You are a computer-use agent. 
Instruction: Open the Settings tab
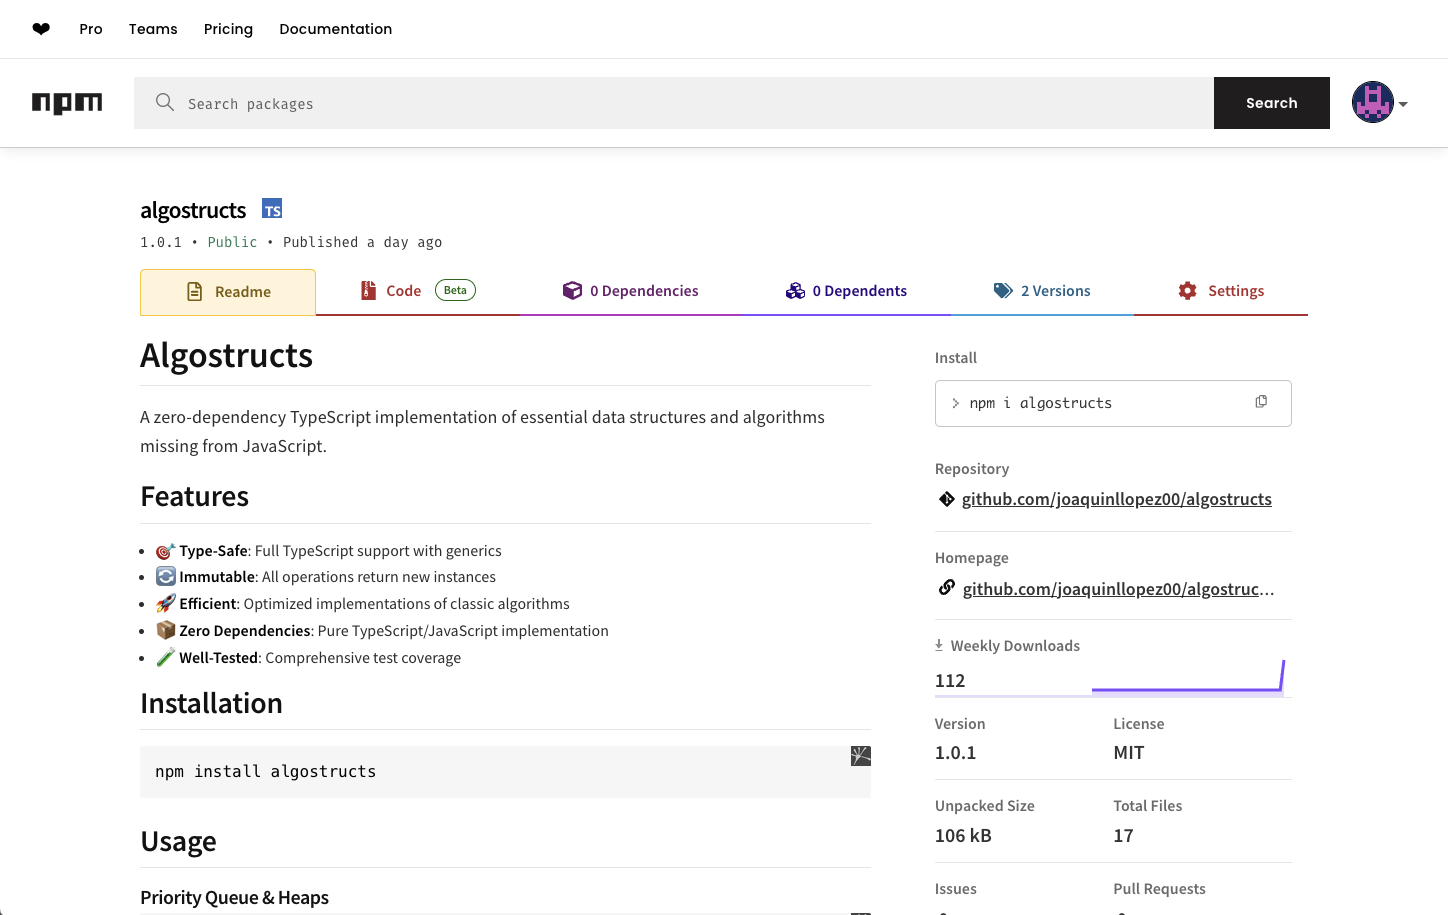coord(1221,291)
